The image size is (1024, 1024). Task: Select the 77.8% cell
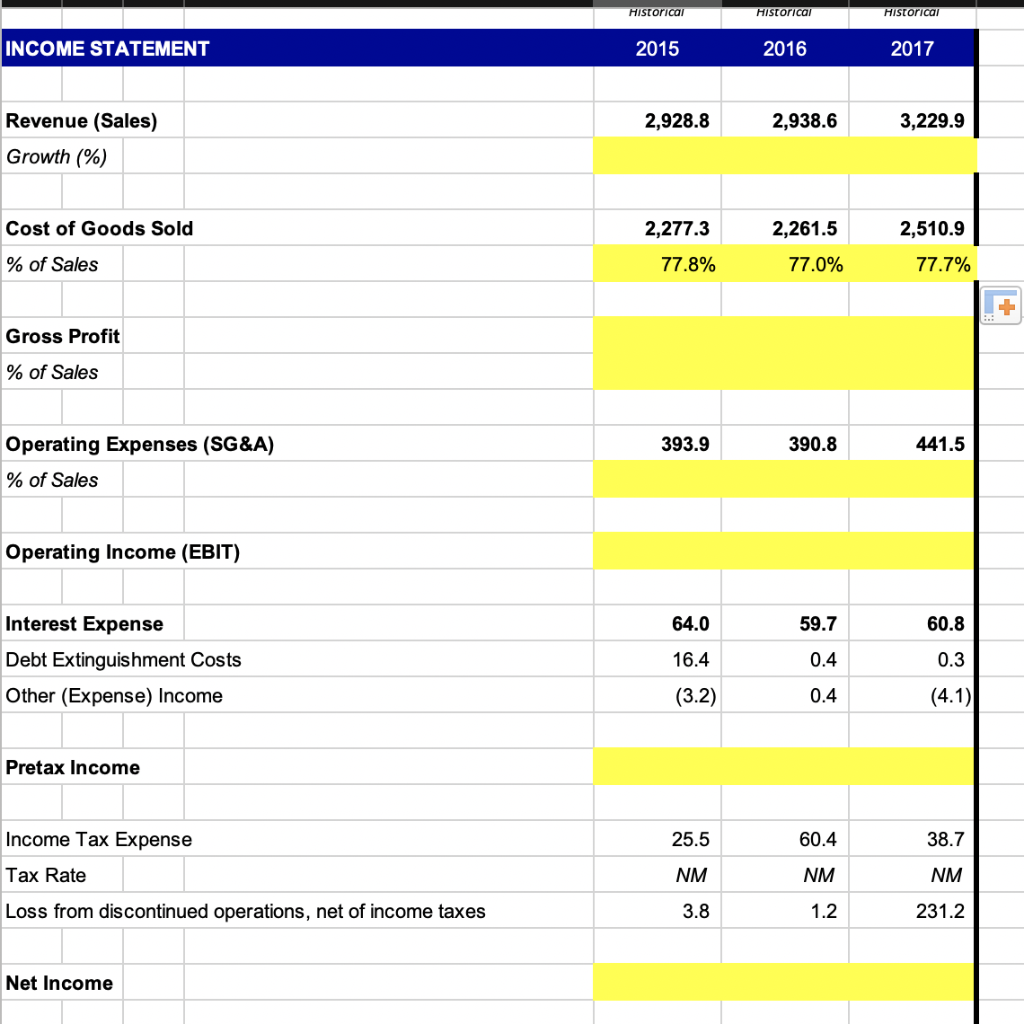tap(657, 264)
